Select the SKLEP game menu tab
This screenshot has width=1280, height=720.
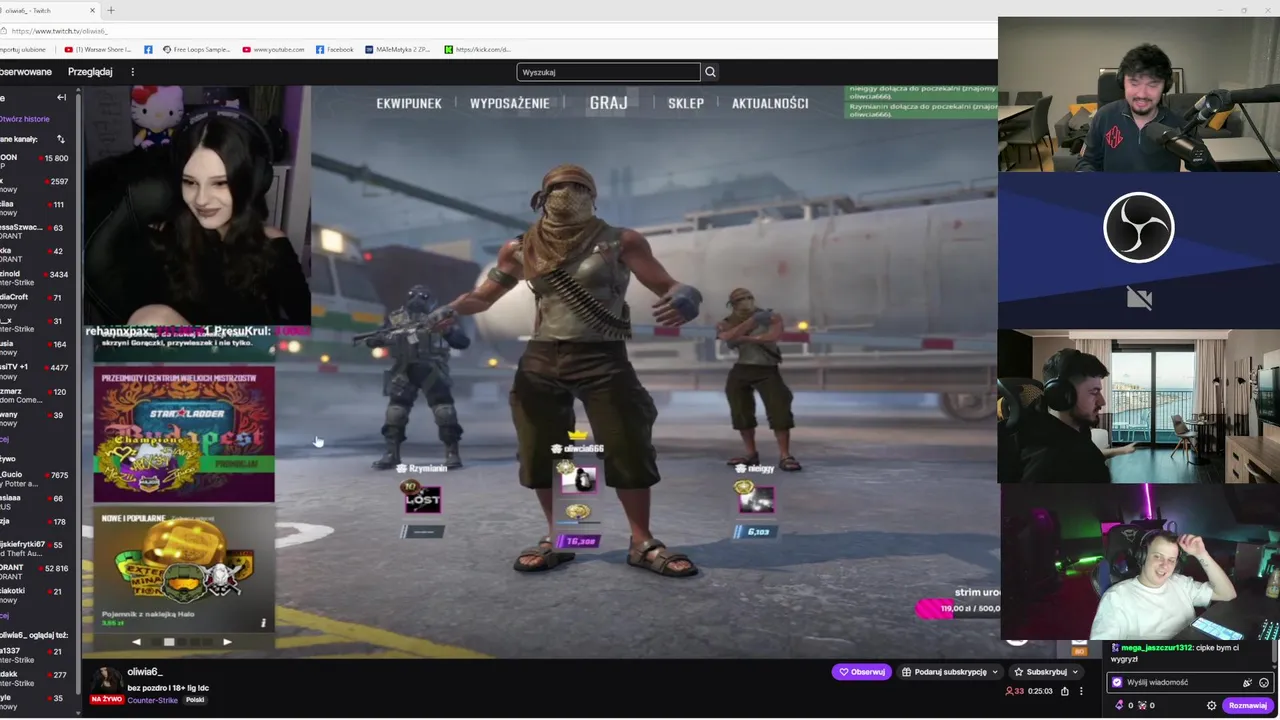coord(686,103)
